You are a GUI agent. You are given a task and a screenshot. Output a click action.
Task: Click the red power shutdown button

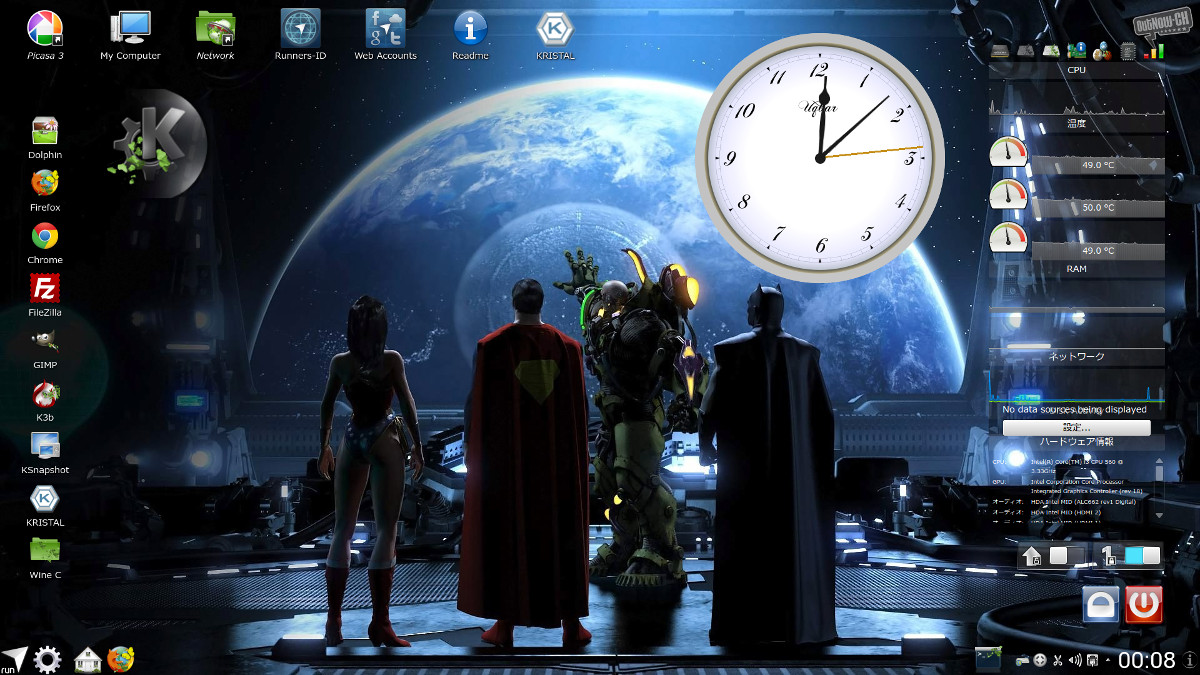(1144, 604)
